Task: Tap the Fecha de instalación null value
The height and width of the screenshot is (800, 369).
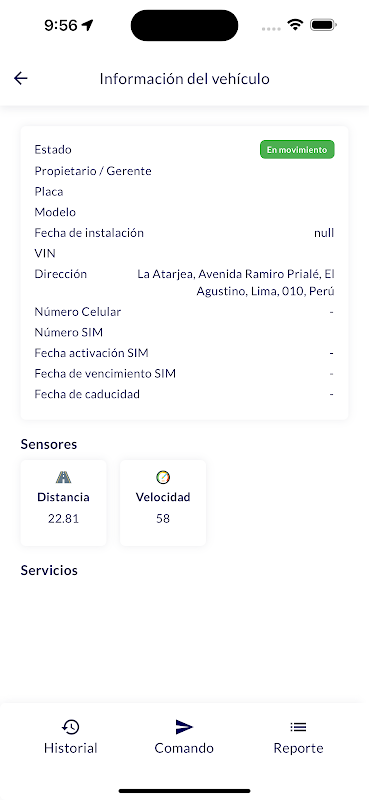Action: point(324,233)
